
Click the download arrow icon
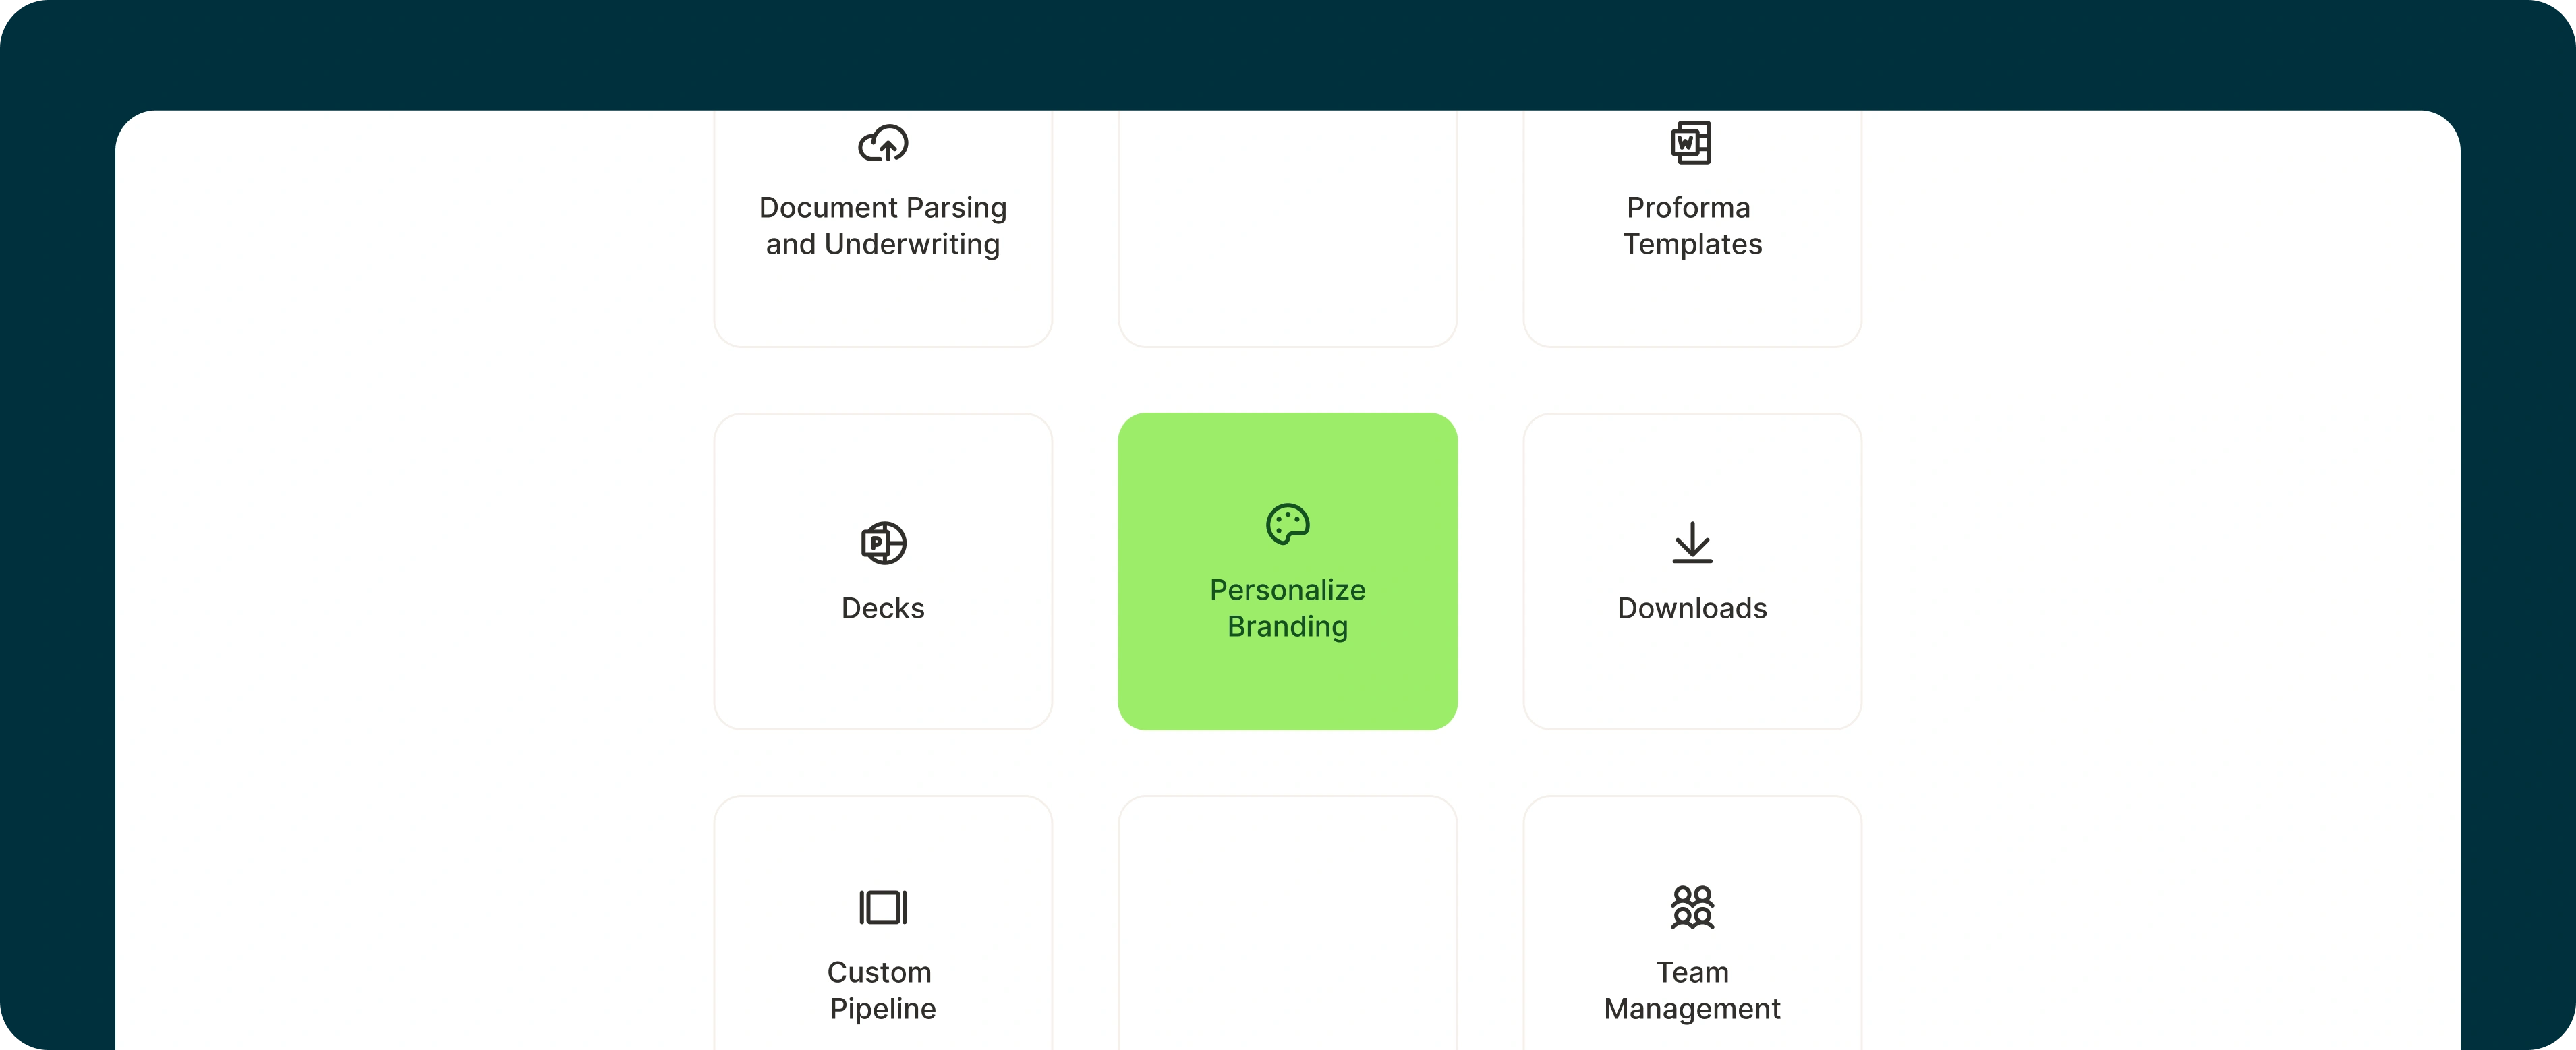point(1692,542)
